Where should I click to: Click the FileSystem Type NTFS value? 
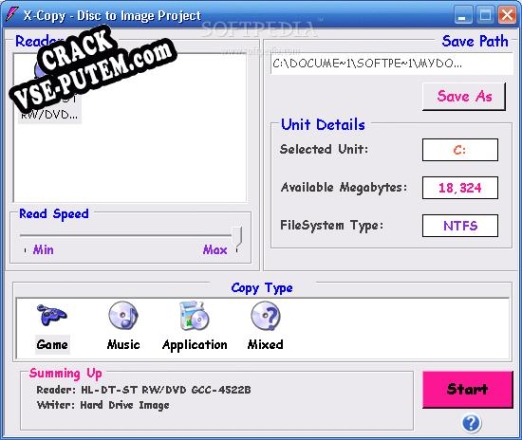[x=460, y=226]
